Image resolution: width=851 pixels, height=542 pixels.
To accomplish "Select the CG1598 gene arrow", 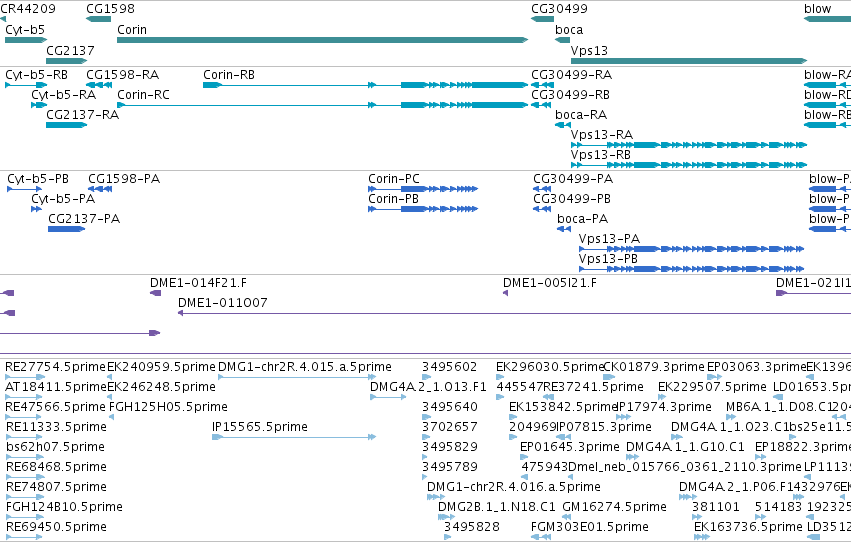I will click(98, 19).
